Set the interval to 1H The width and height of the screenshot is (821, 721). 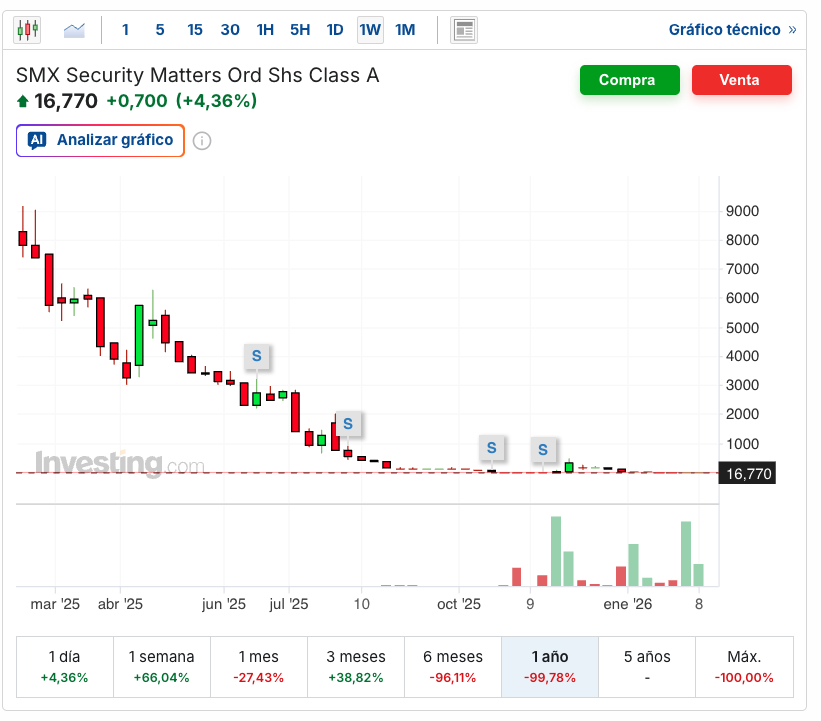click(265, 30)
